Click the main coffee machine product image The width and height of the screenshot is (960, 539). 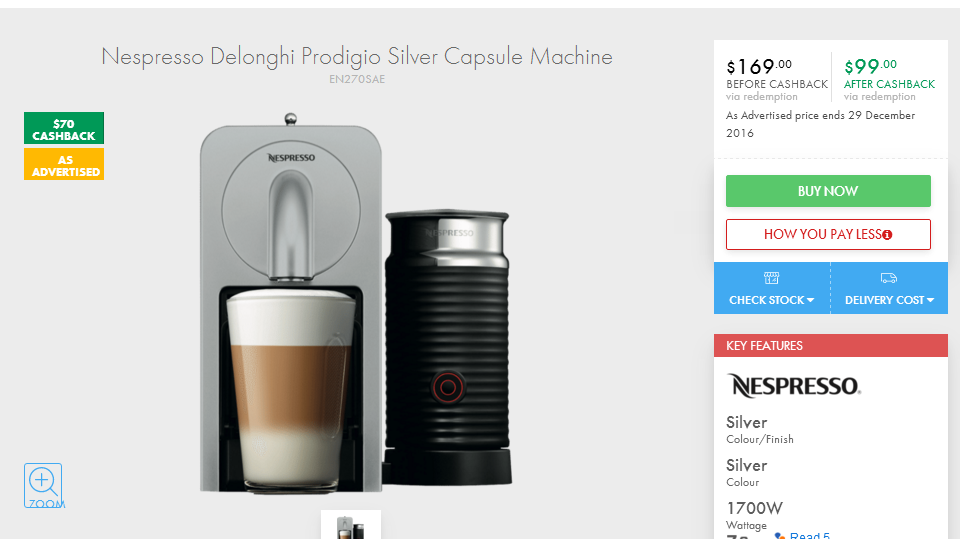pyautogui.click(x=355, y=303)
